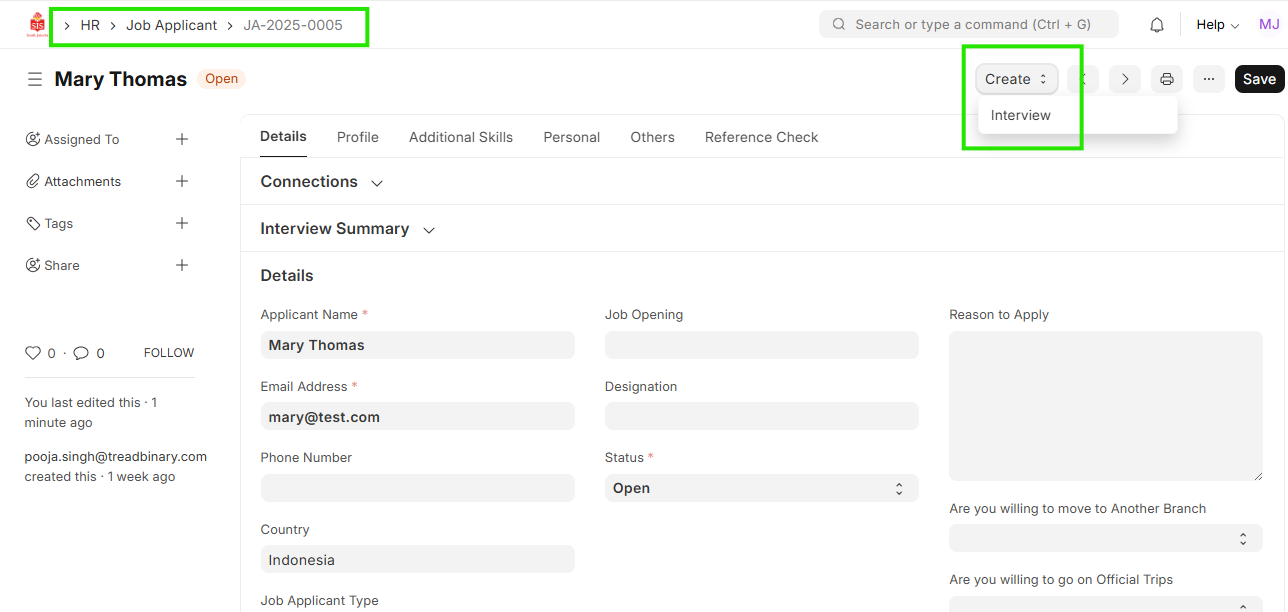This screenshot has width=1288, height=612.
Task: Add an assignee with plus icon
Action: tap(182, 139)
